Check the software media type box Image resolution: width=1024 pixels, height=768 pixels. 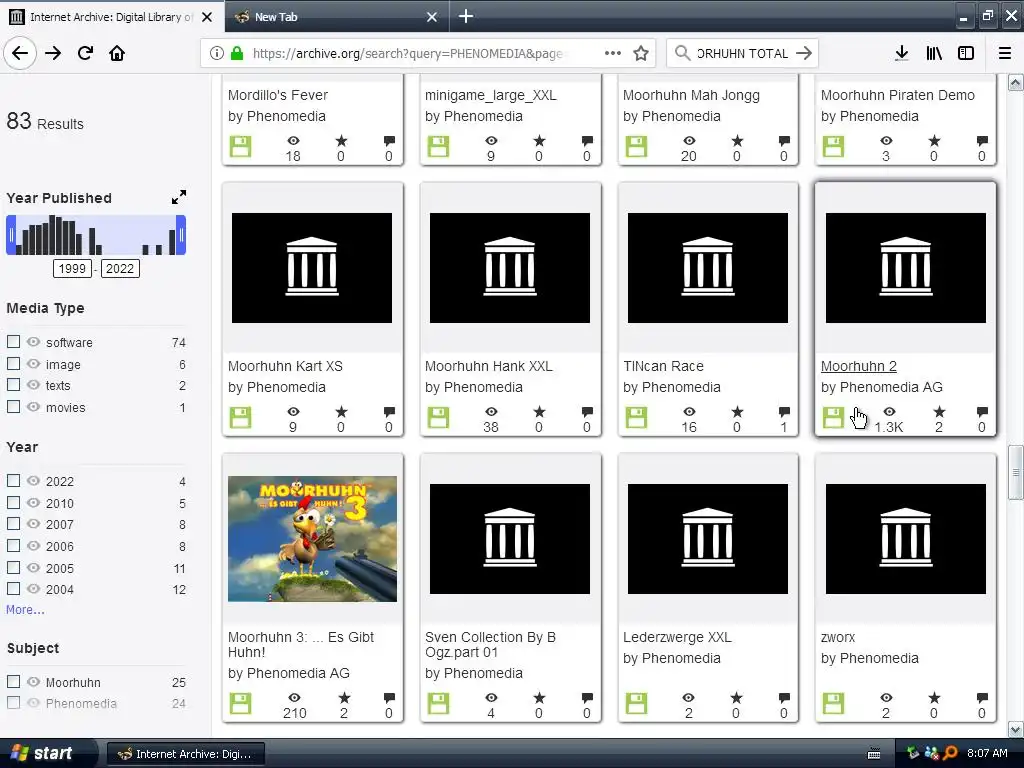13,342
